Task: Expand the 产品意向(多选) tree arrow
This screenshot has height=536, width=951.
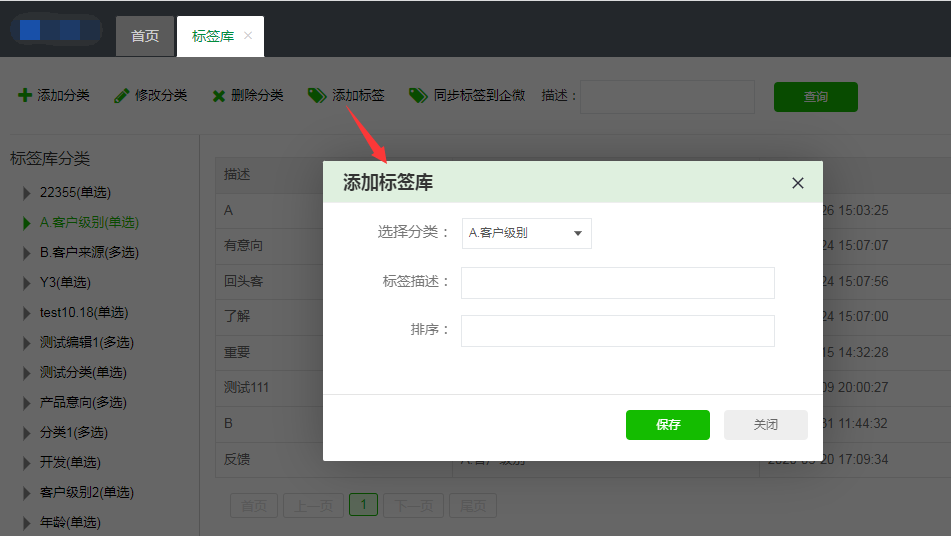Action: (27, 403)
